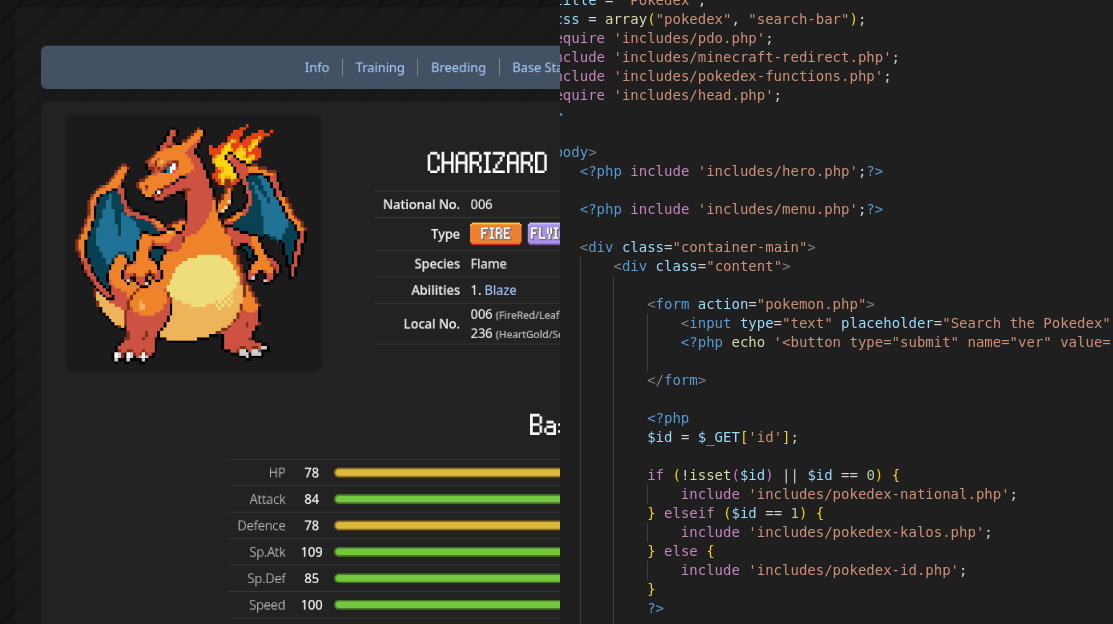Viewport: 1113px width, 624px height.
Task: Select the "National No." label
Action: [421, 204]
